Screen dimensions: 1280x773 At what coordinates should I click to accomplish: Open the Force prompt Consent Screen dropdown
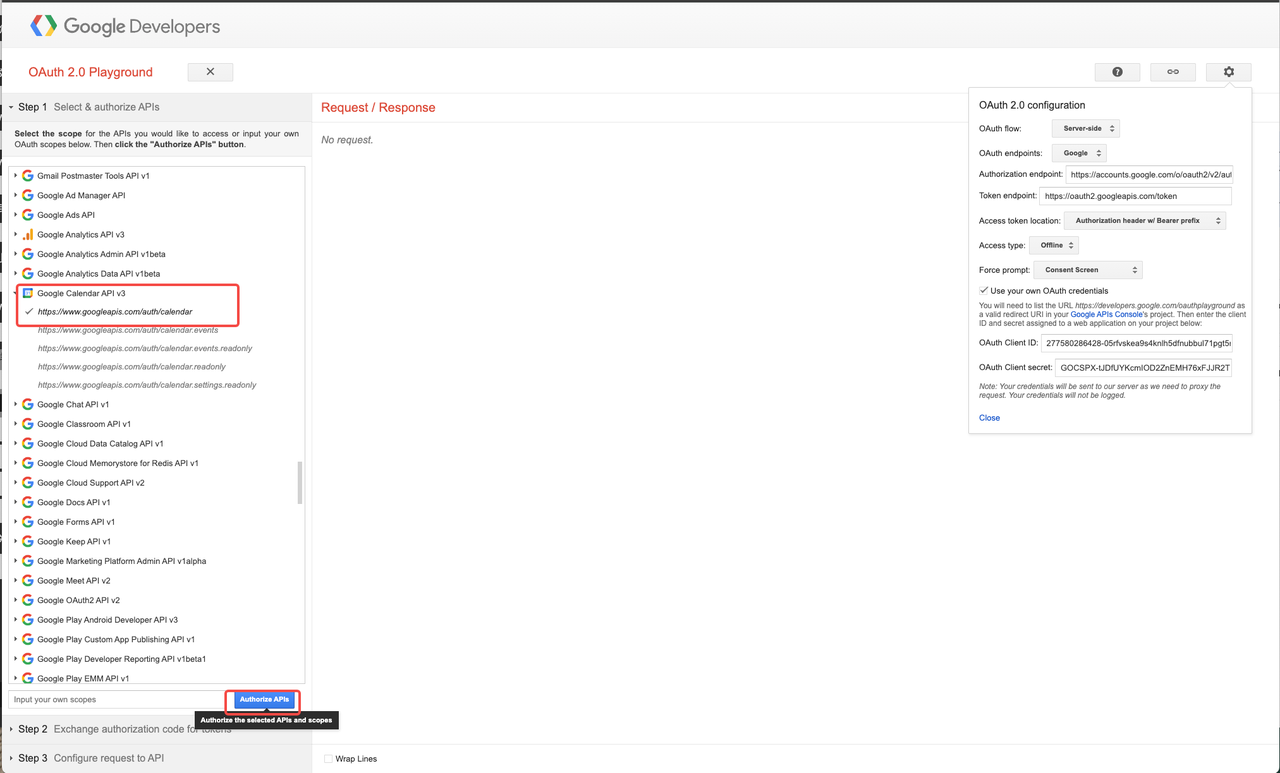coord(1087,270)
